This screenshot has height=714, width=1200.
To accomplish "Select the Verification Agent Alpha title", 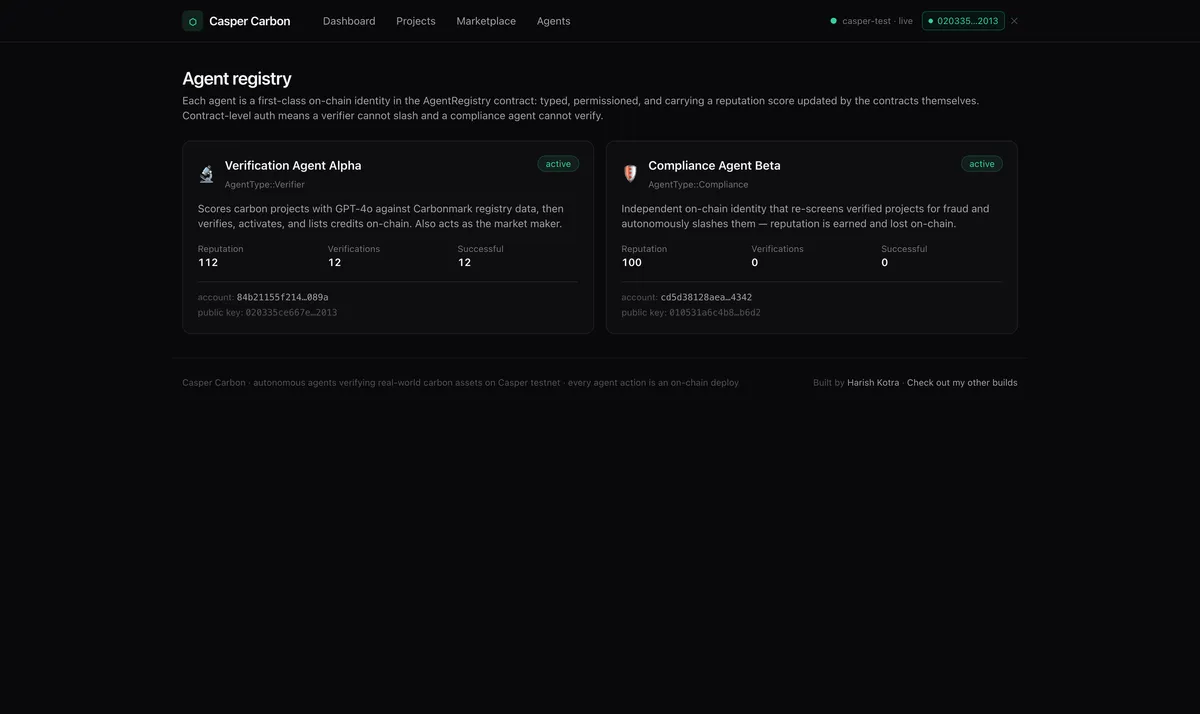I will pos(293,166).
